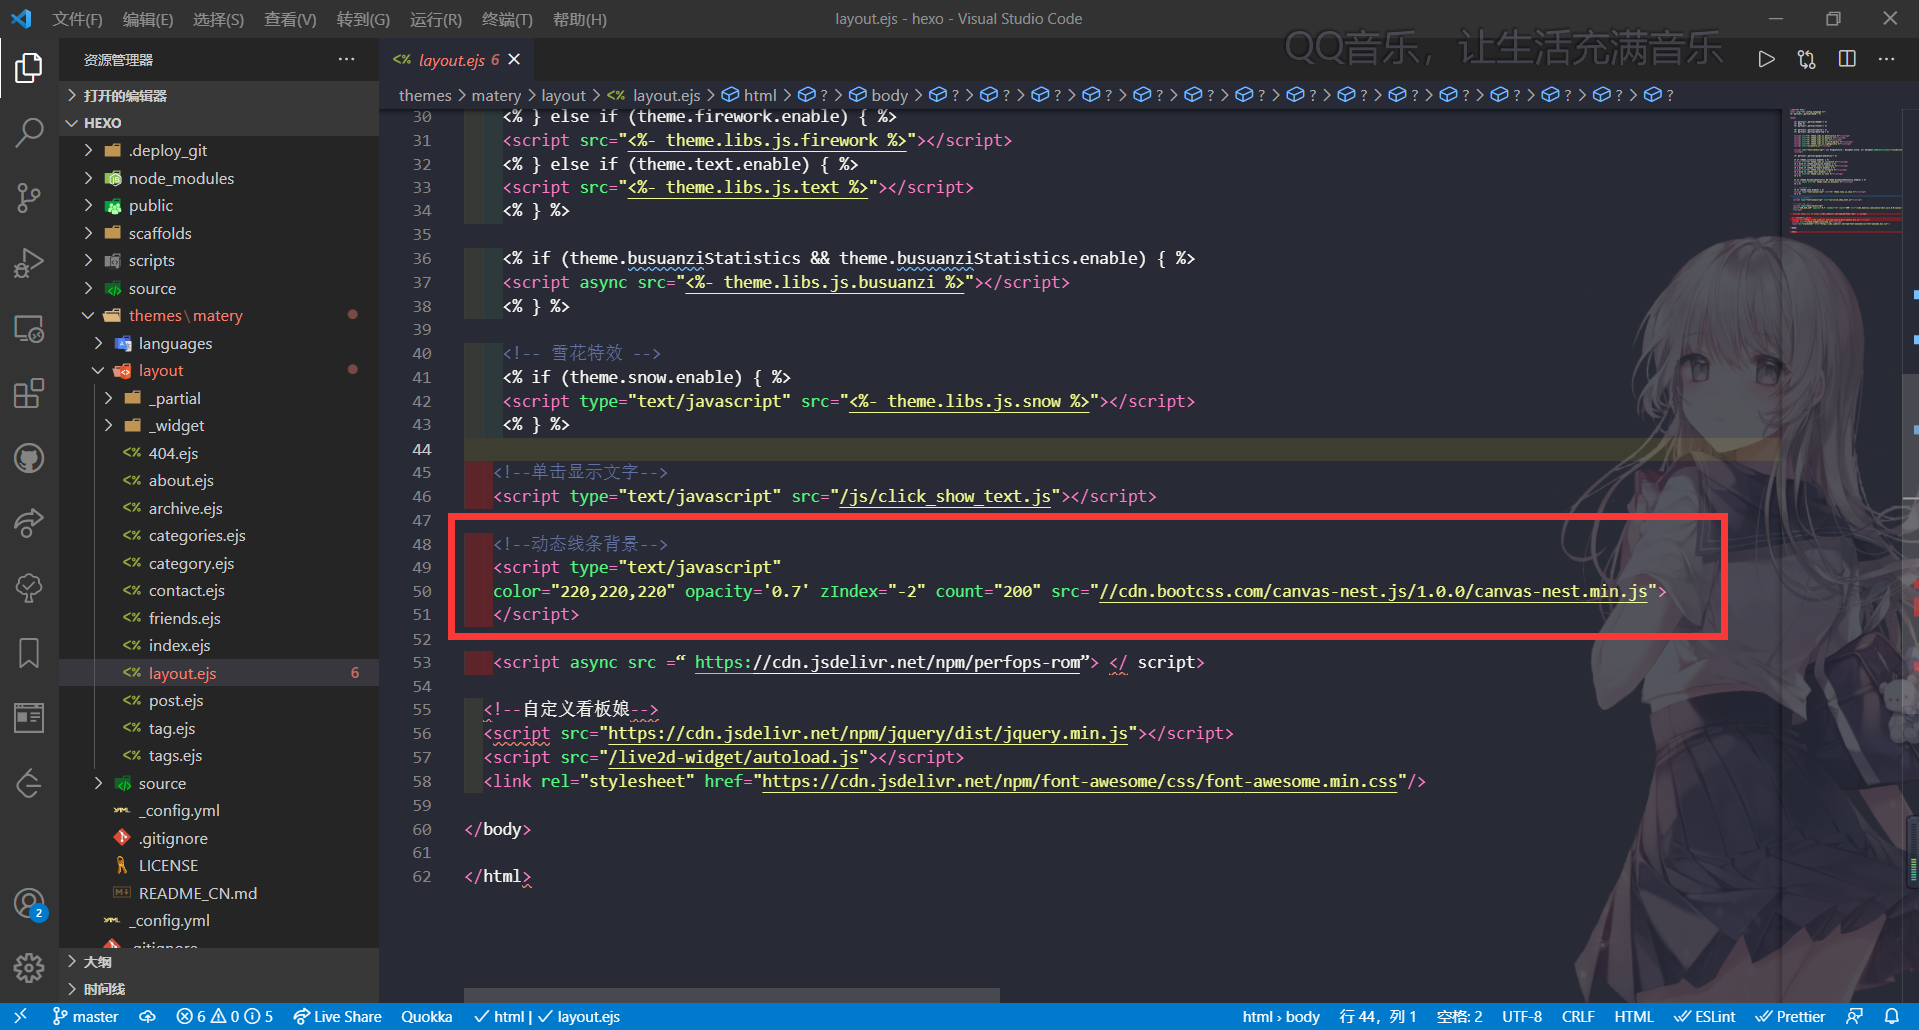Image resolution: width=1919 pixels, height=1030 pixels.
Task: Open the Explorer view in activity bar
Action: click(x=29, y=68)
